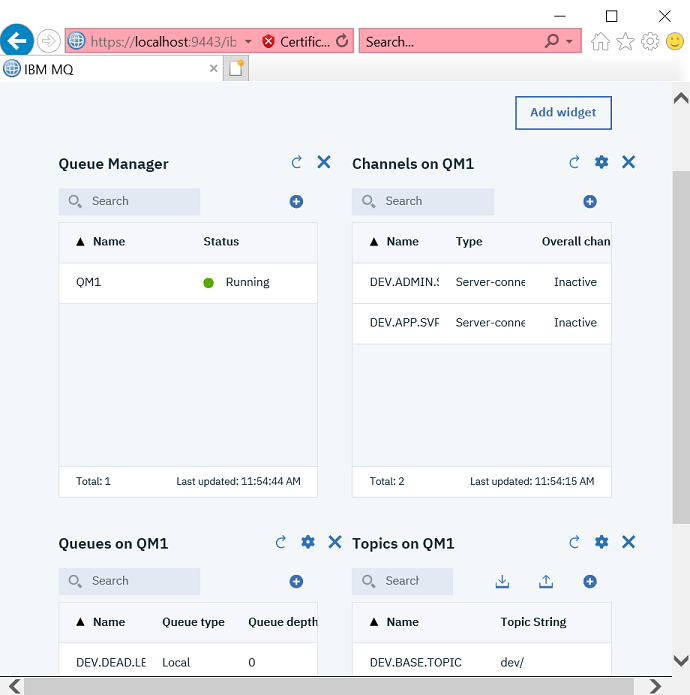The height and width of the screenshot is (695, 690).
Task: Sort Queue Manager list by Status column
Action: click(221, 242)
